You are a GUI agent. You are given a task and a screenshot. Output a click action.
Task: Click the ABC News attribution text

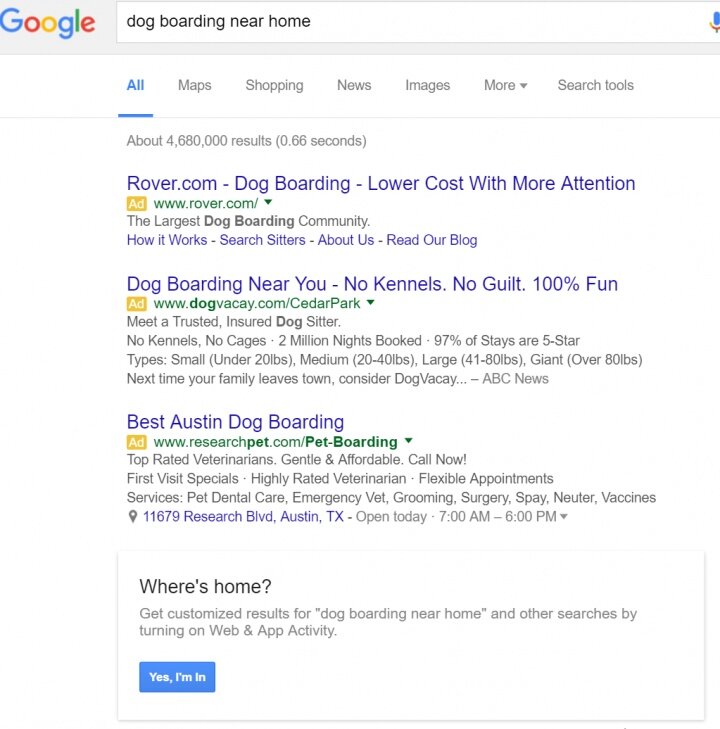point(515,379)
